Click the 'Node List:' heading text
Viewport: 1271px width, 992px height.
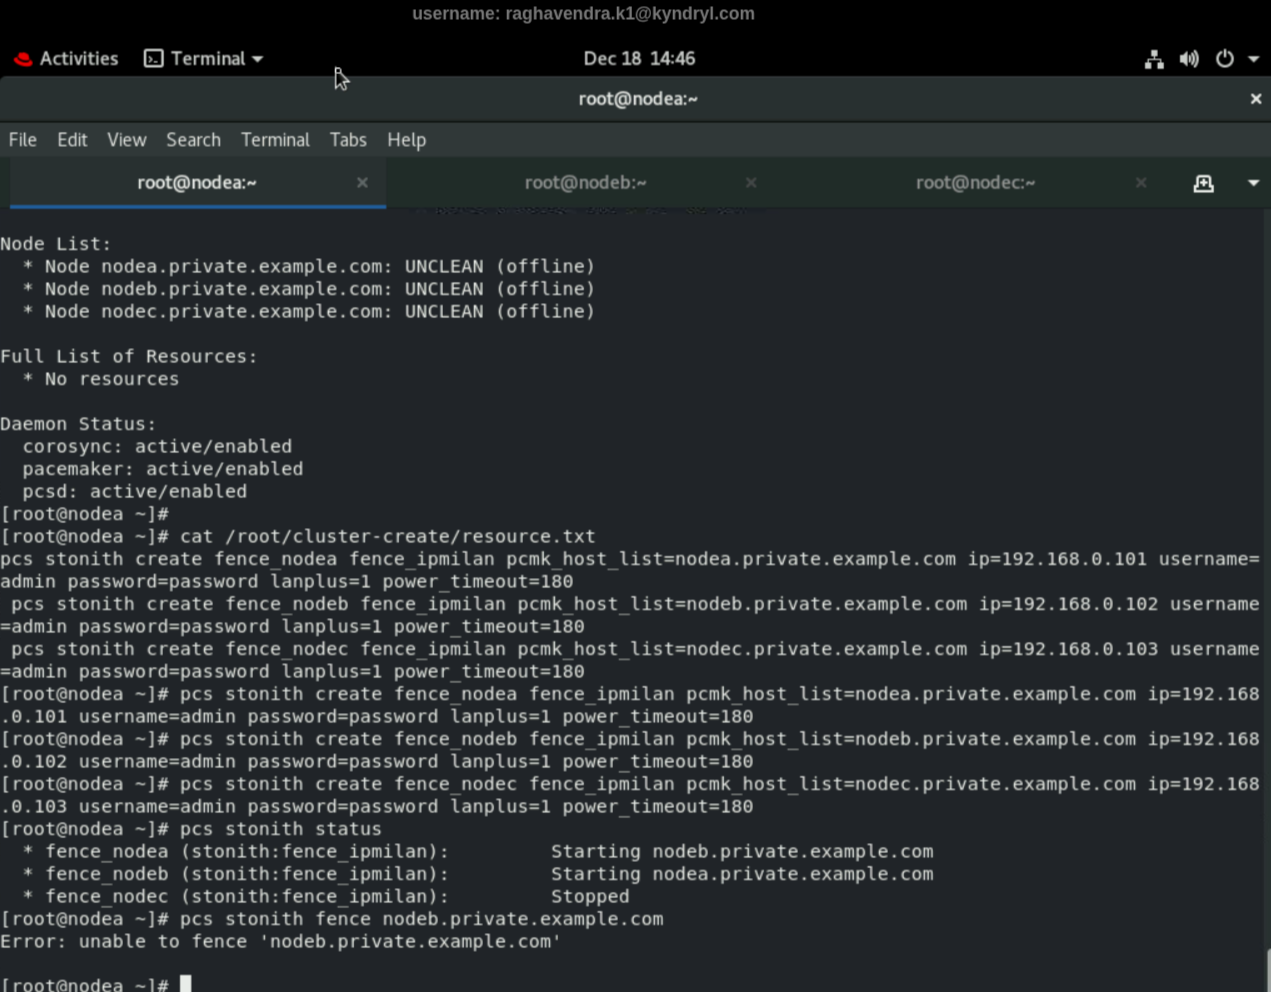coord(56,244)
